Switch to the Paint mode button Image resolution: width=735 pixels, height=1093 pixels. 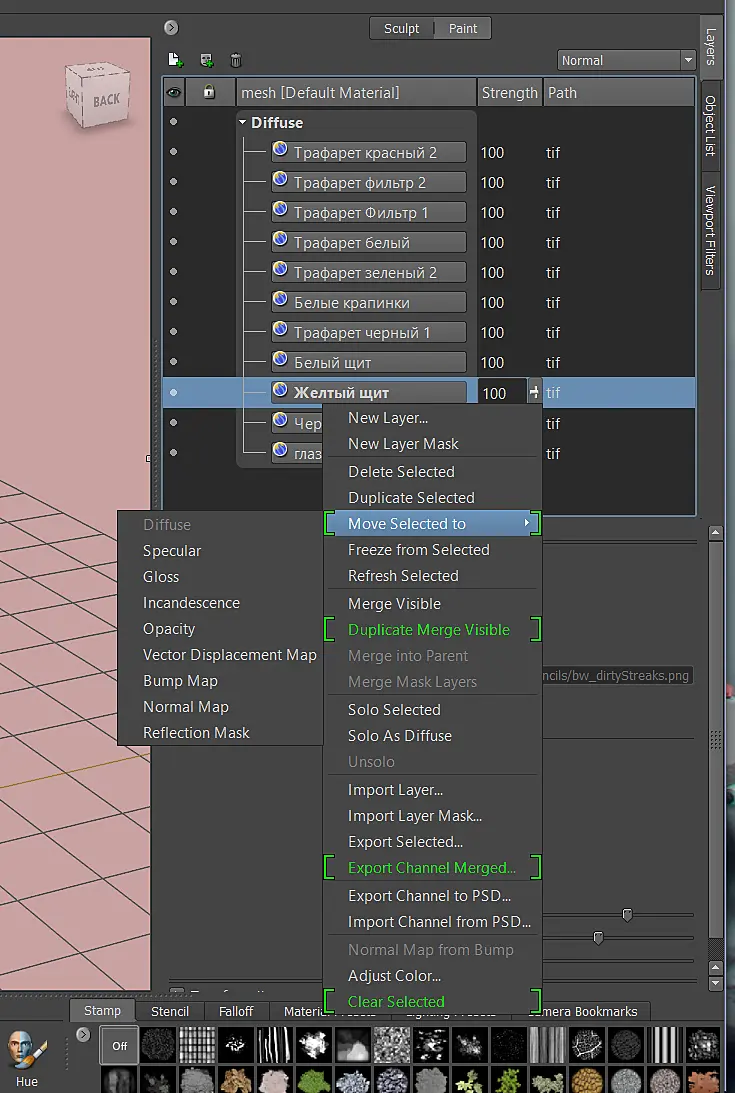[x=463, y=29]
